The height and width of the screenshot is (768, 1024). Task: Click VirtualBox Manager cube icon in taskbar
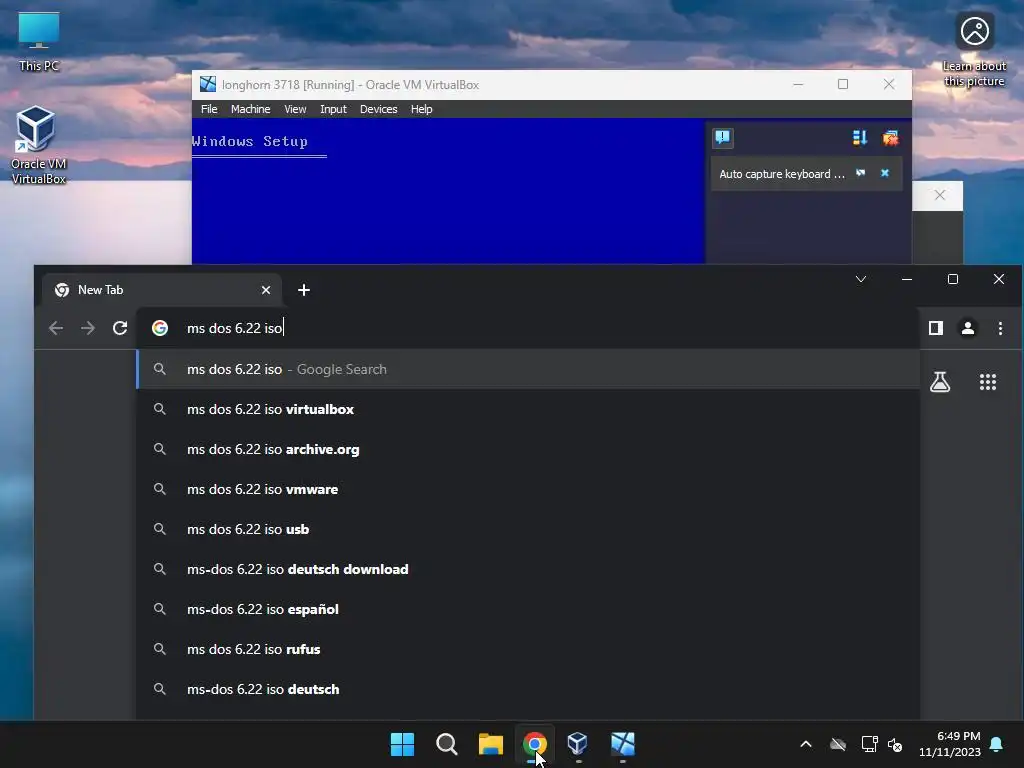click(x=578, y=744)
